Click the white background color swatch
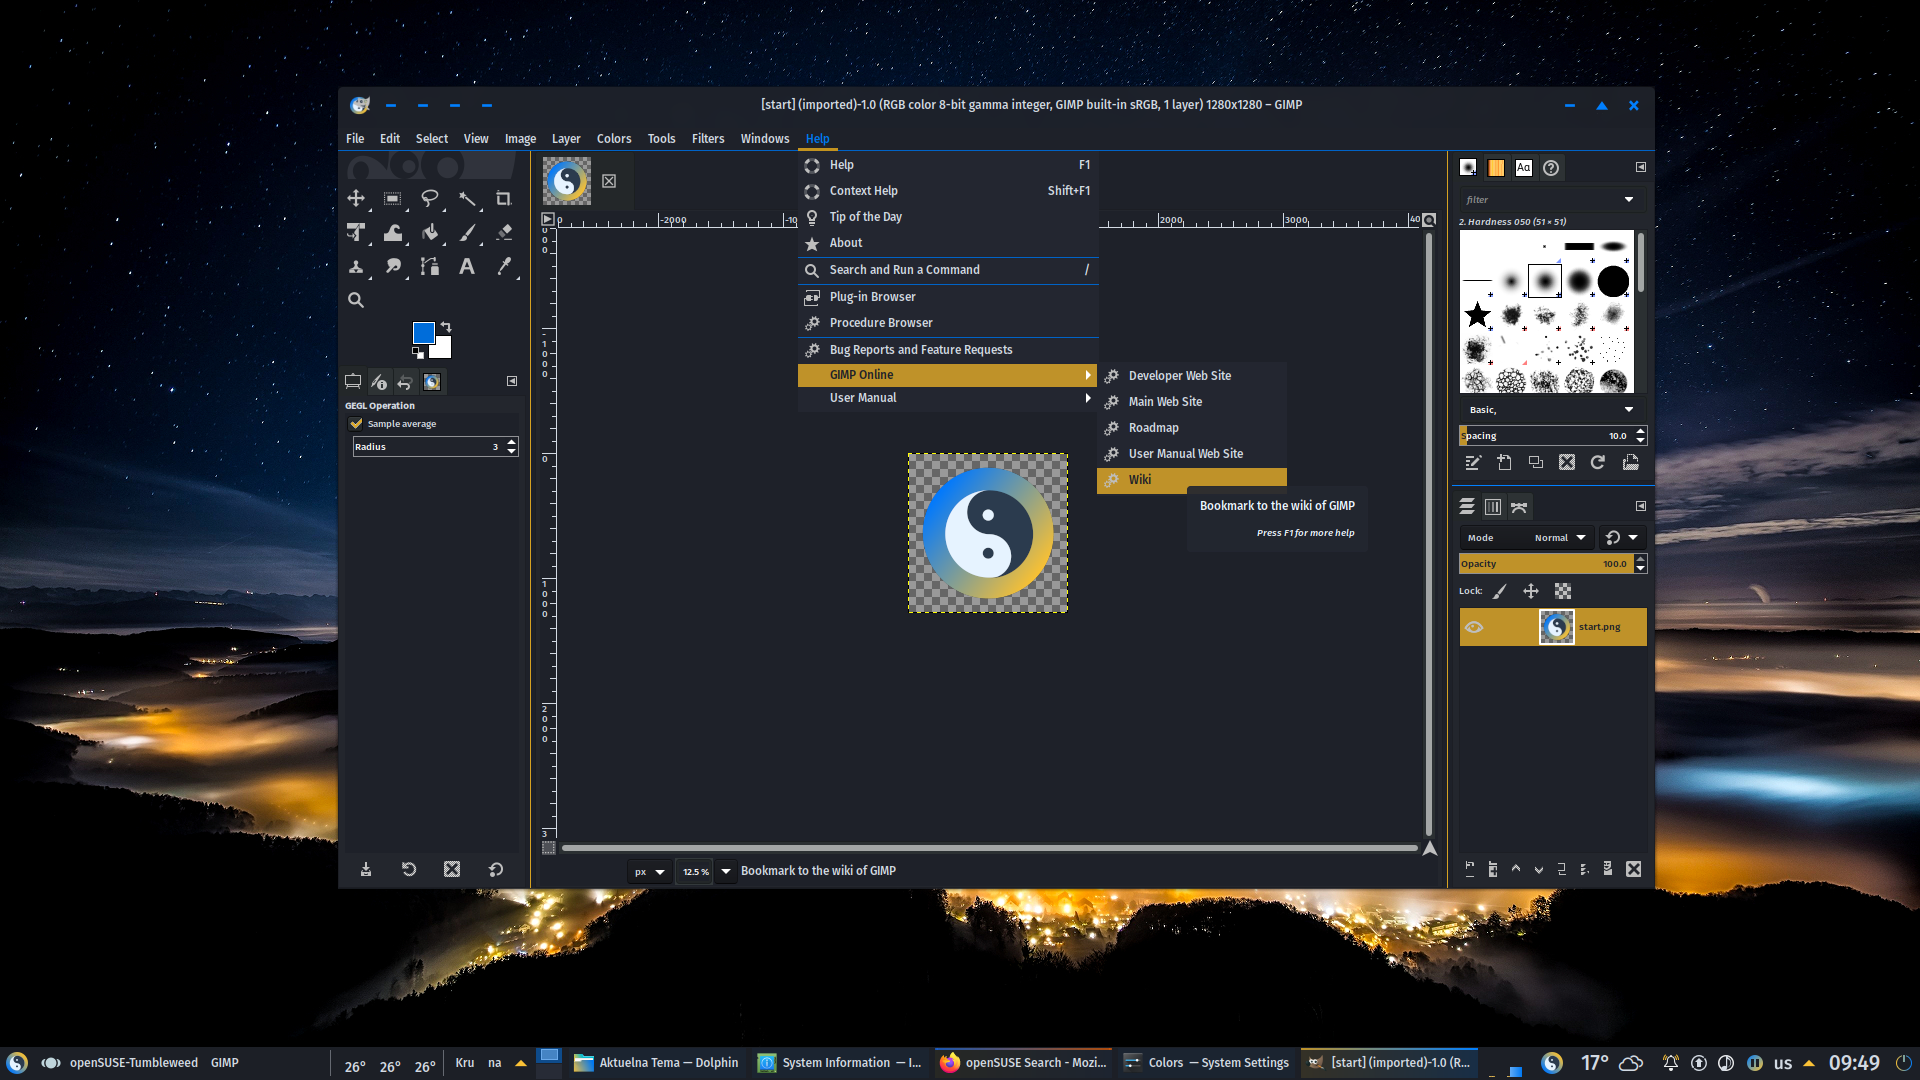This screenshot has height=1080, width=1920. click(x=443, y=349)
